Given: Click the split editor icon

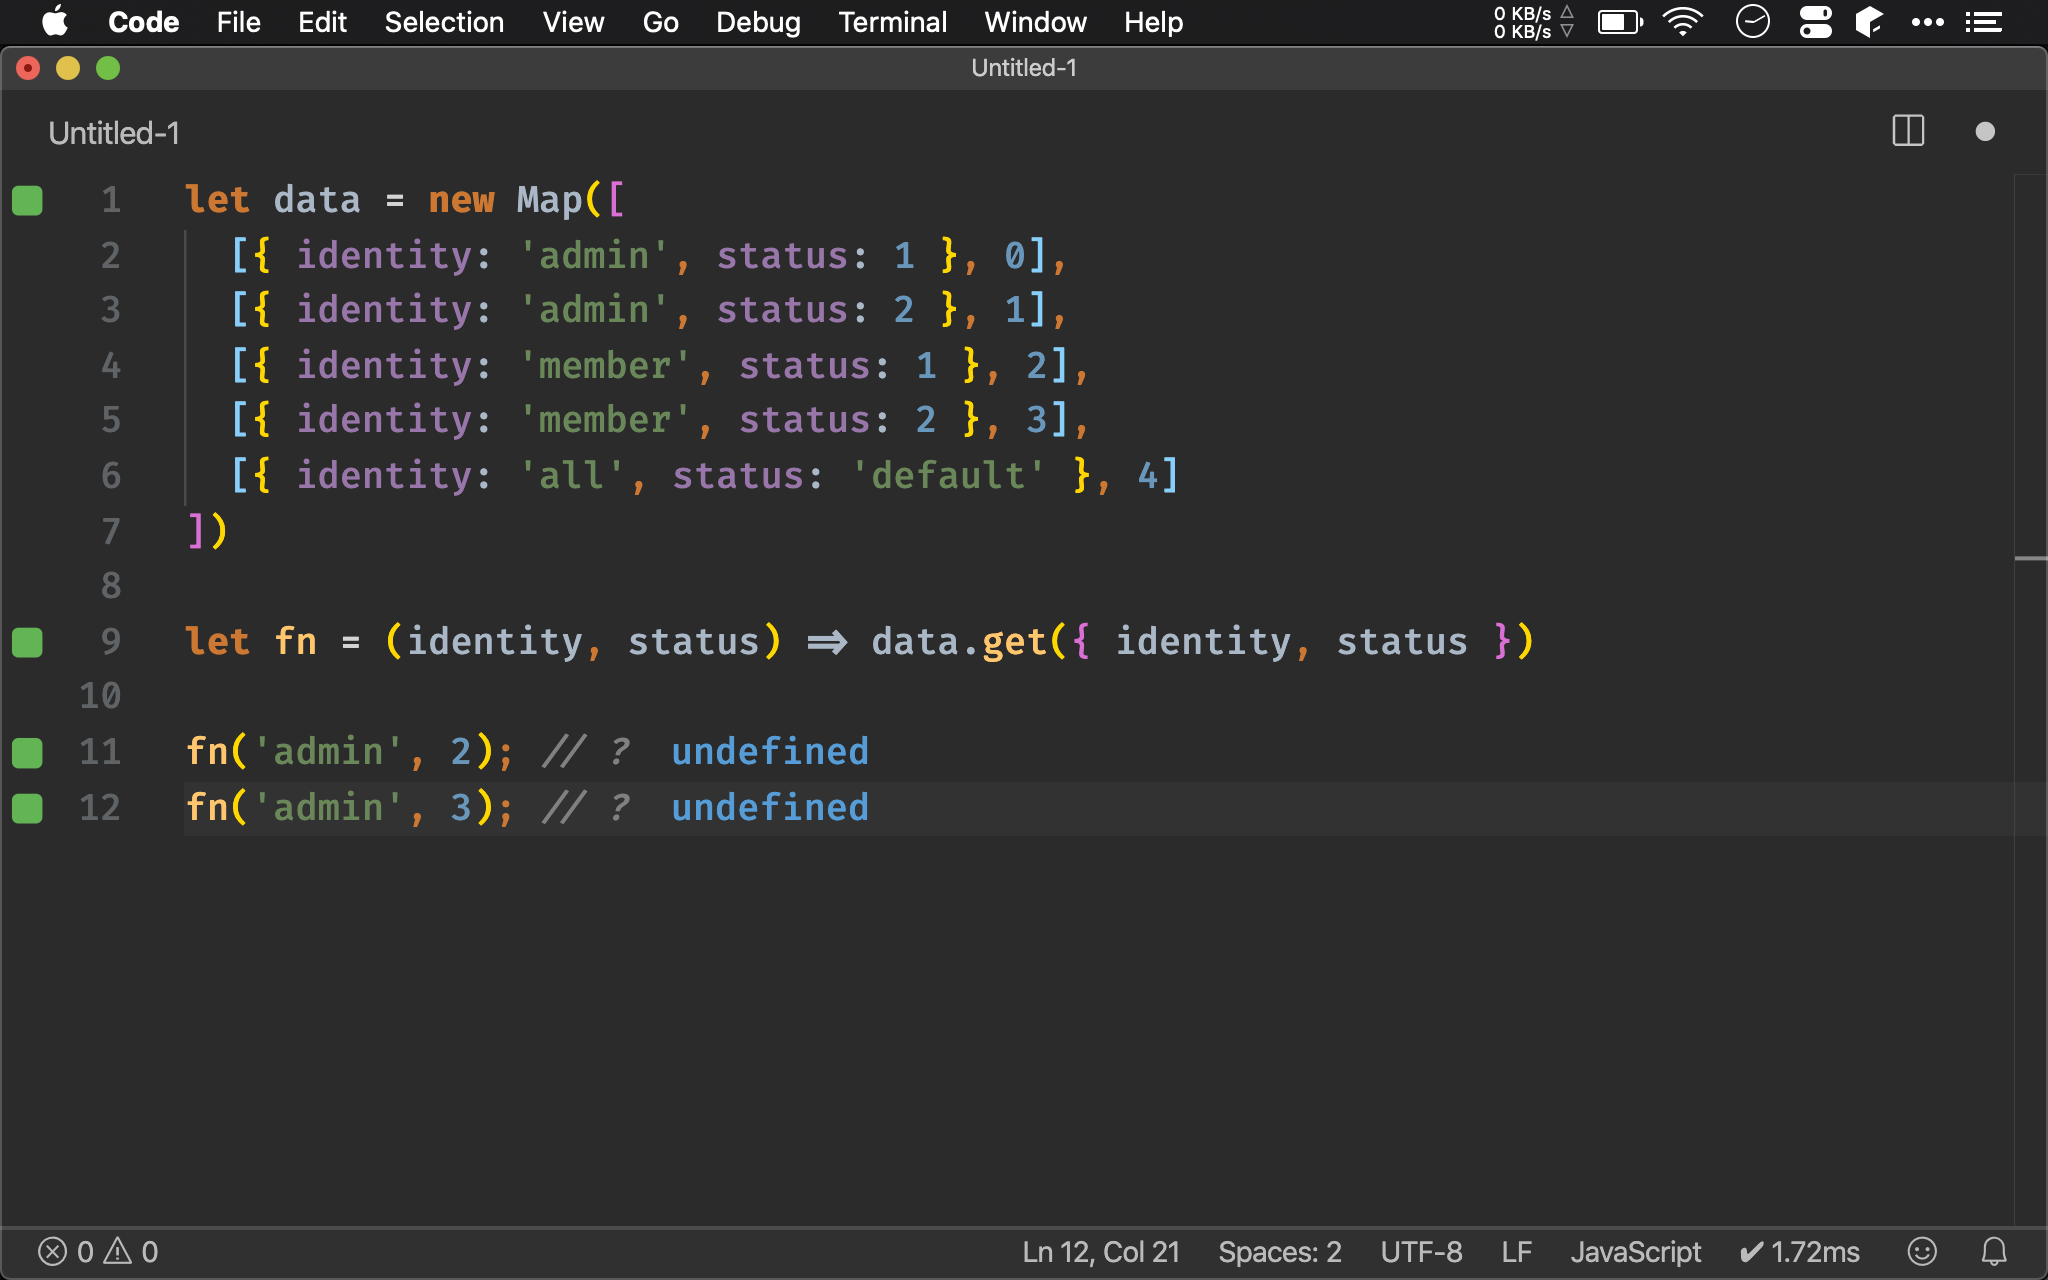Looking at the screenshot, I should pos(1908,131).
